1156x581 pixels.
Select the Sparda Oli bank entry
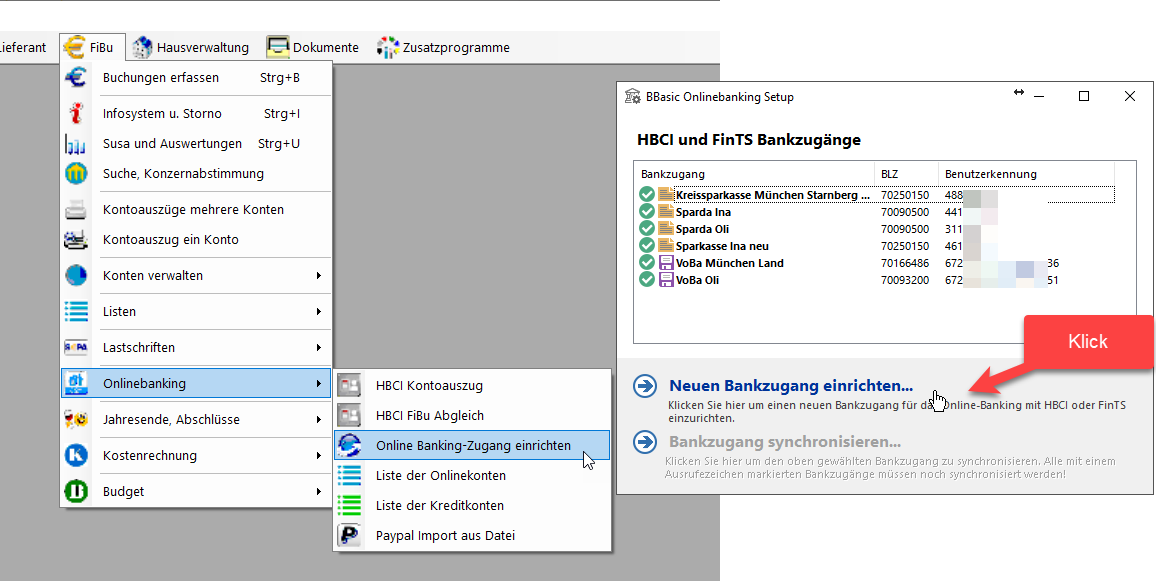877,229
